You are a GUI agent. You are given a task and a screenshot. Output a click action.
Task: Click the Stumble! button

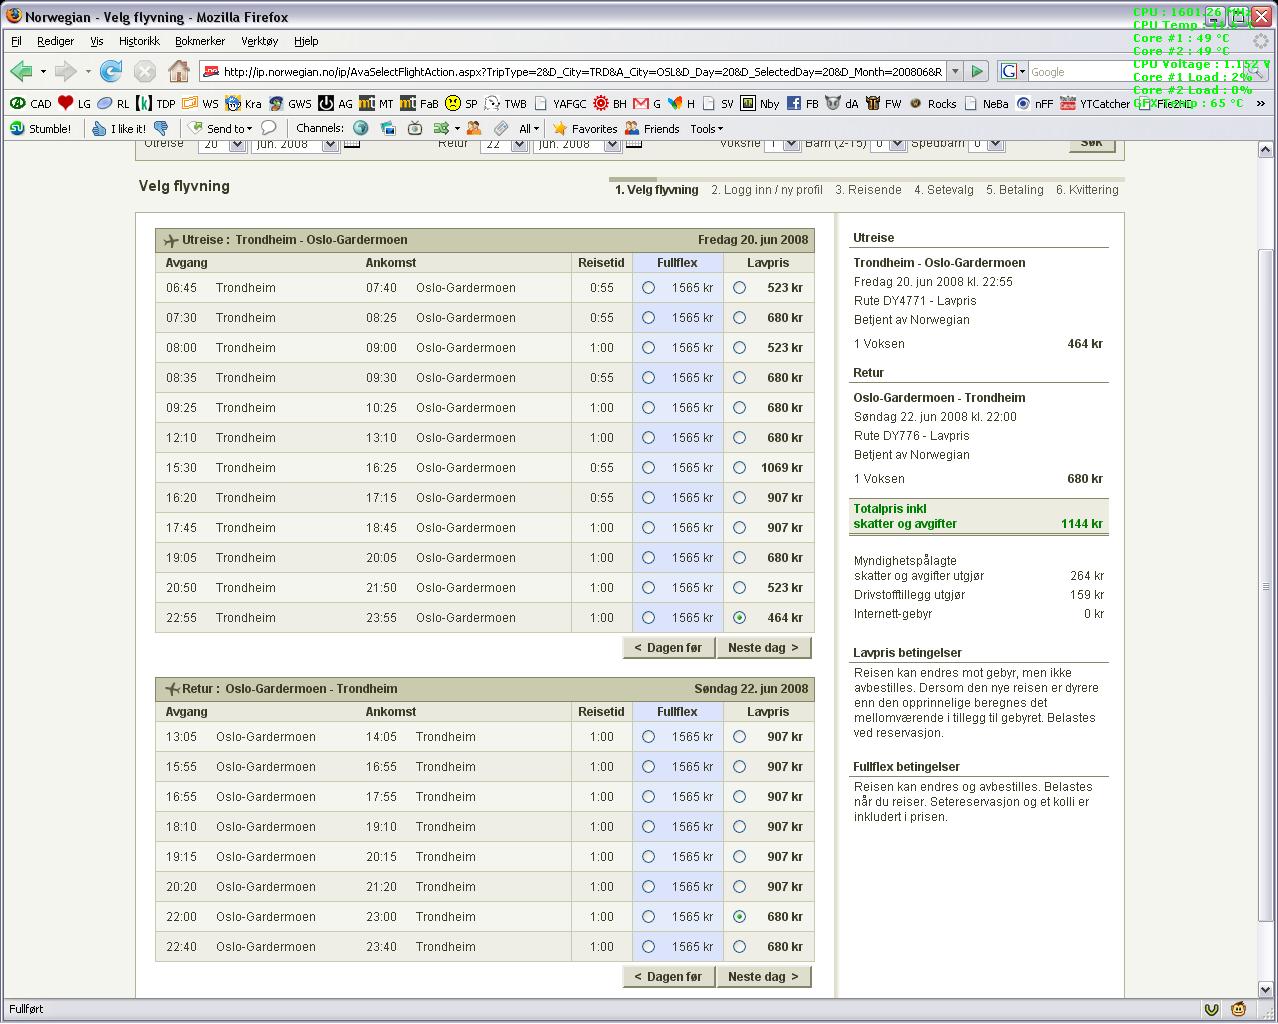click(41, 128)
